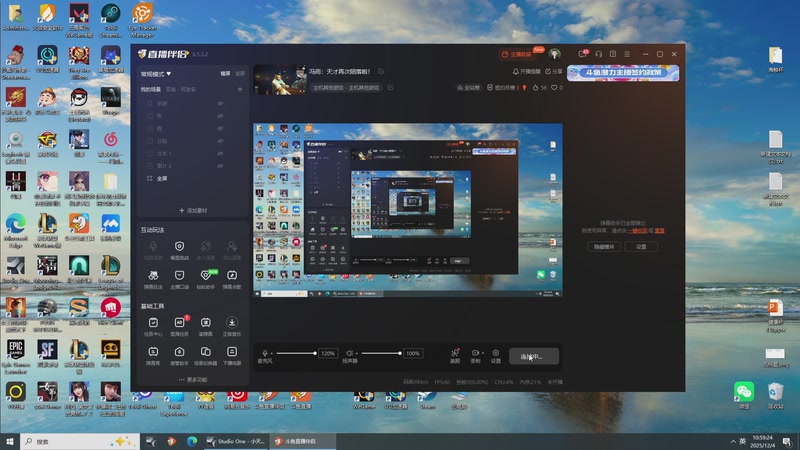This screenshot has height=450, width=800.
Task: Mute the 麦克风 microphone icon
Action: tap(264, 353)
